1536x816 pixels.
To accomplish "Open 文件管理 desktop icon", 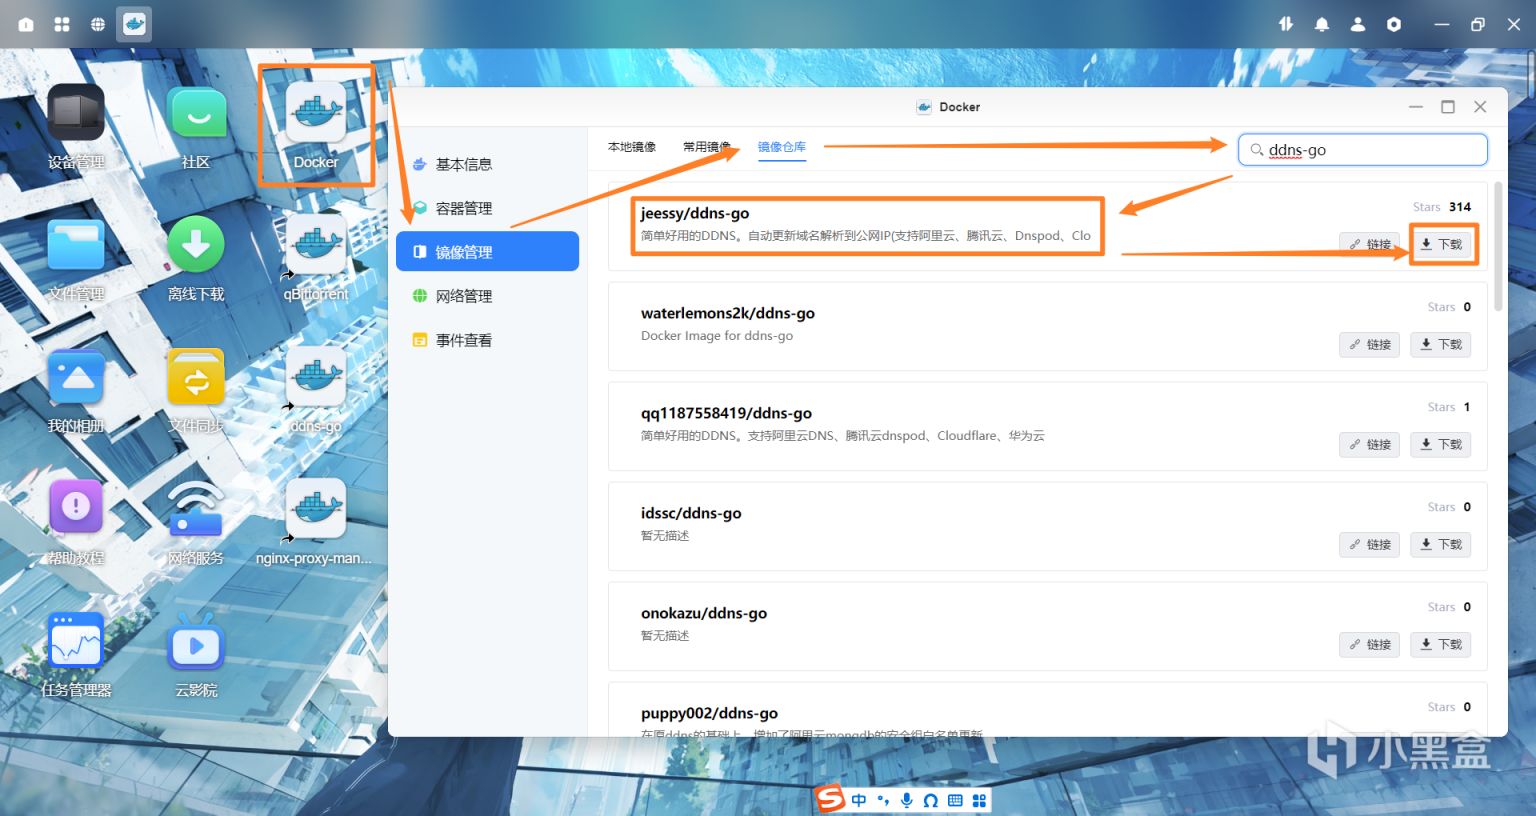I will coord(76,258).
